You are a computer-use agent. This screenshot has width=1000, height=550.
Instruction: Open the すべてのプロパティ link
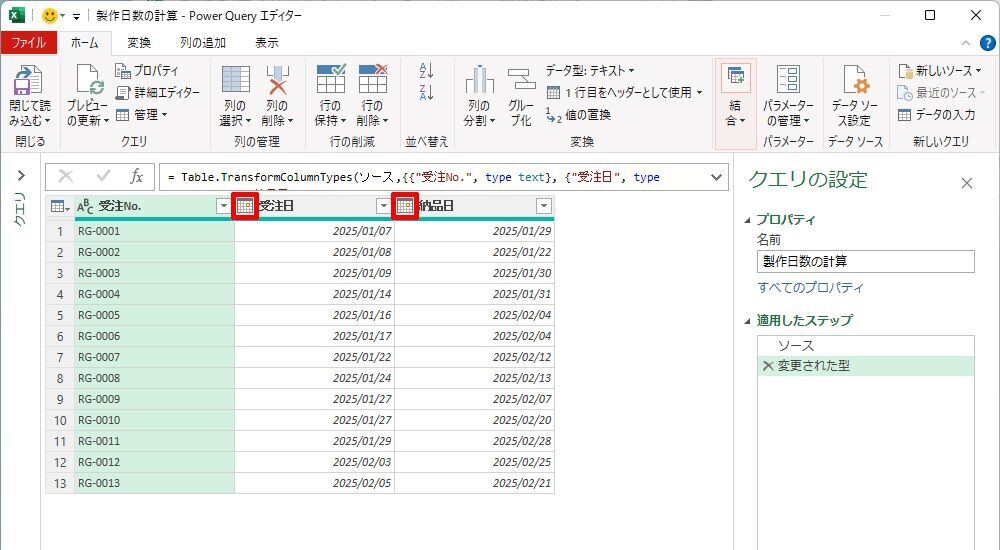tap(810, 288)
